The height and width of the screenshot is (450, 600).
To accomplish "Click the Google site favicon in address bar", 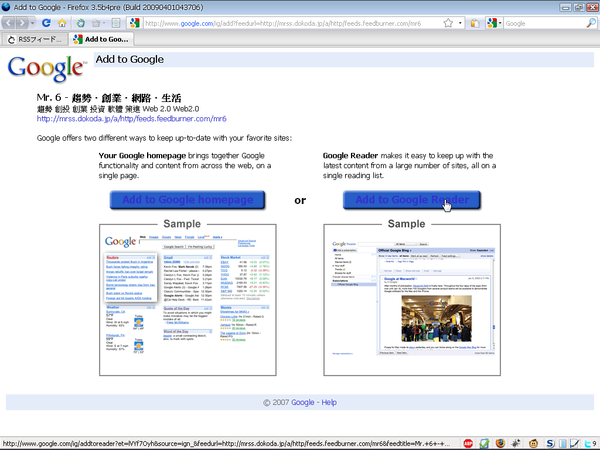I will 135,23.
